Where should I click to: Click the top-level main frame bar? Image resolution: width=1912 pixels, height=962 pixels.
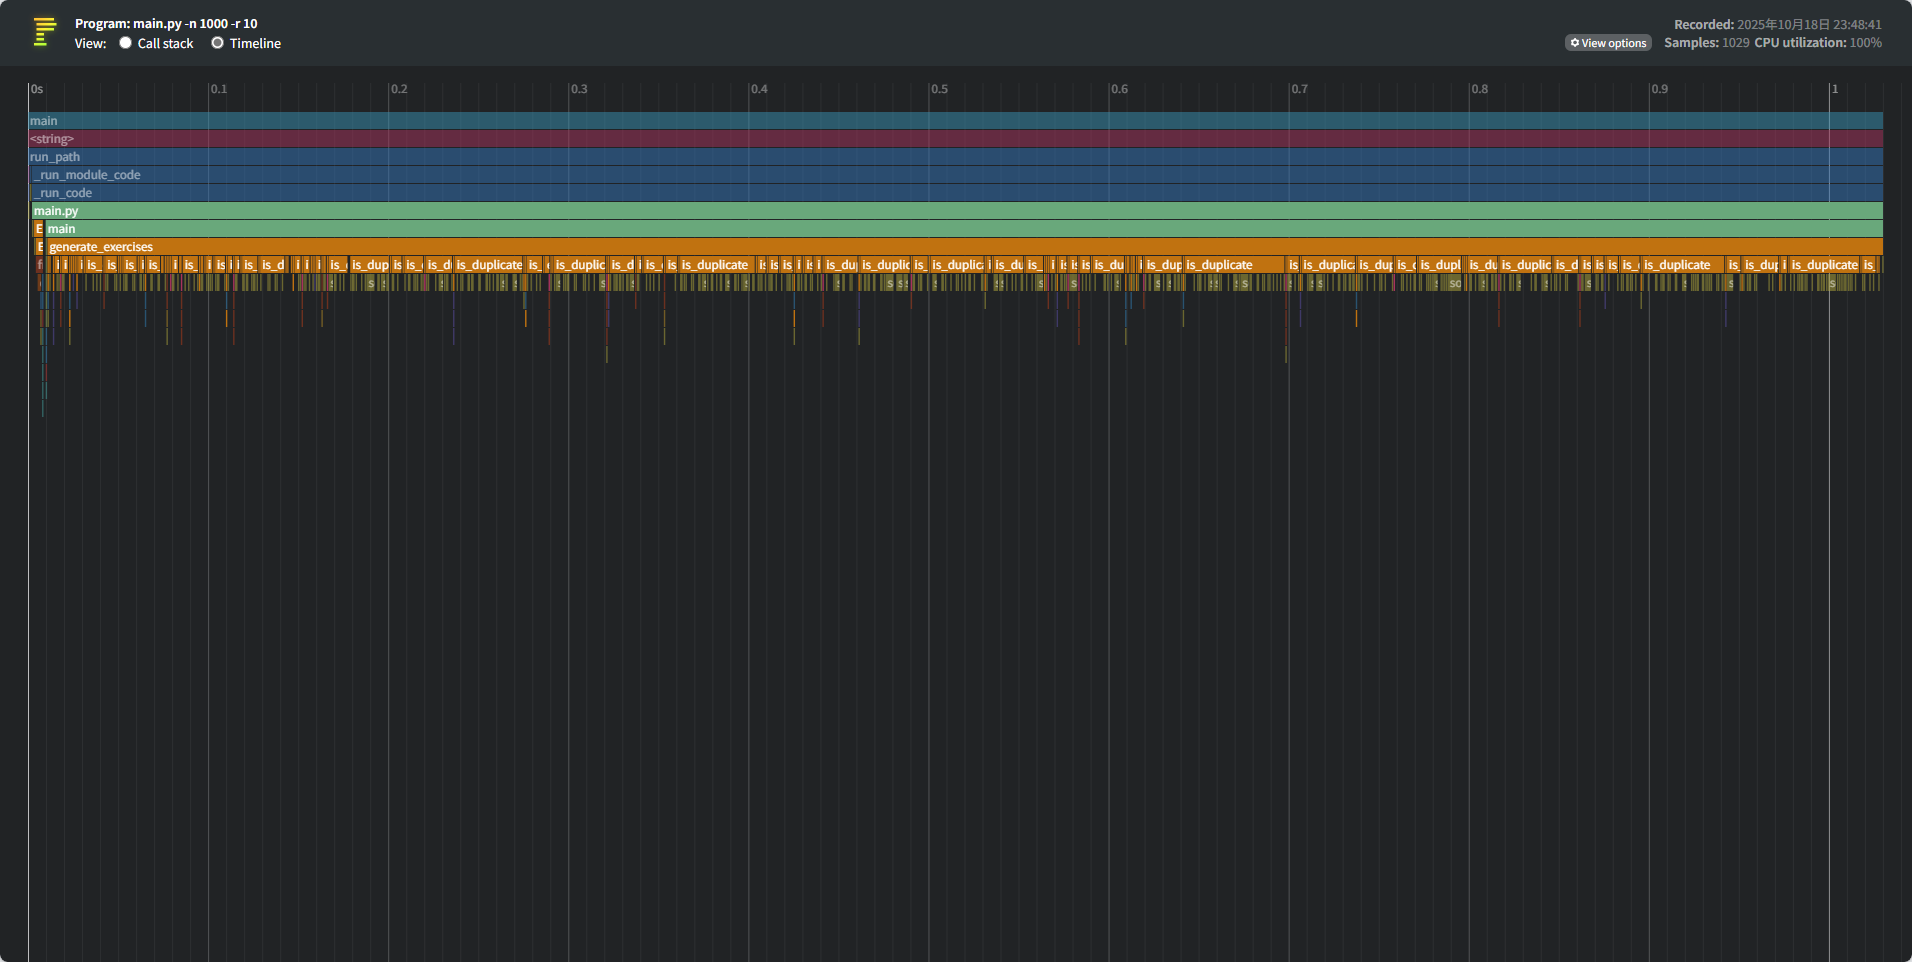point(956,121)
